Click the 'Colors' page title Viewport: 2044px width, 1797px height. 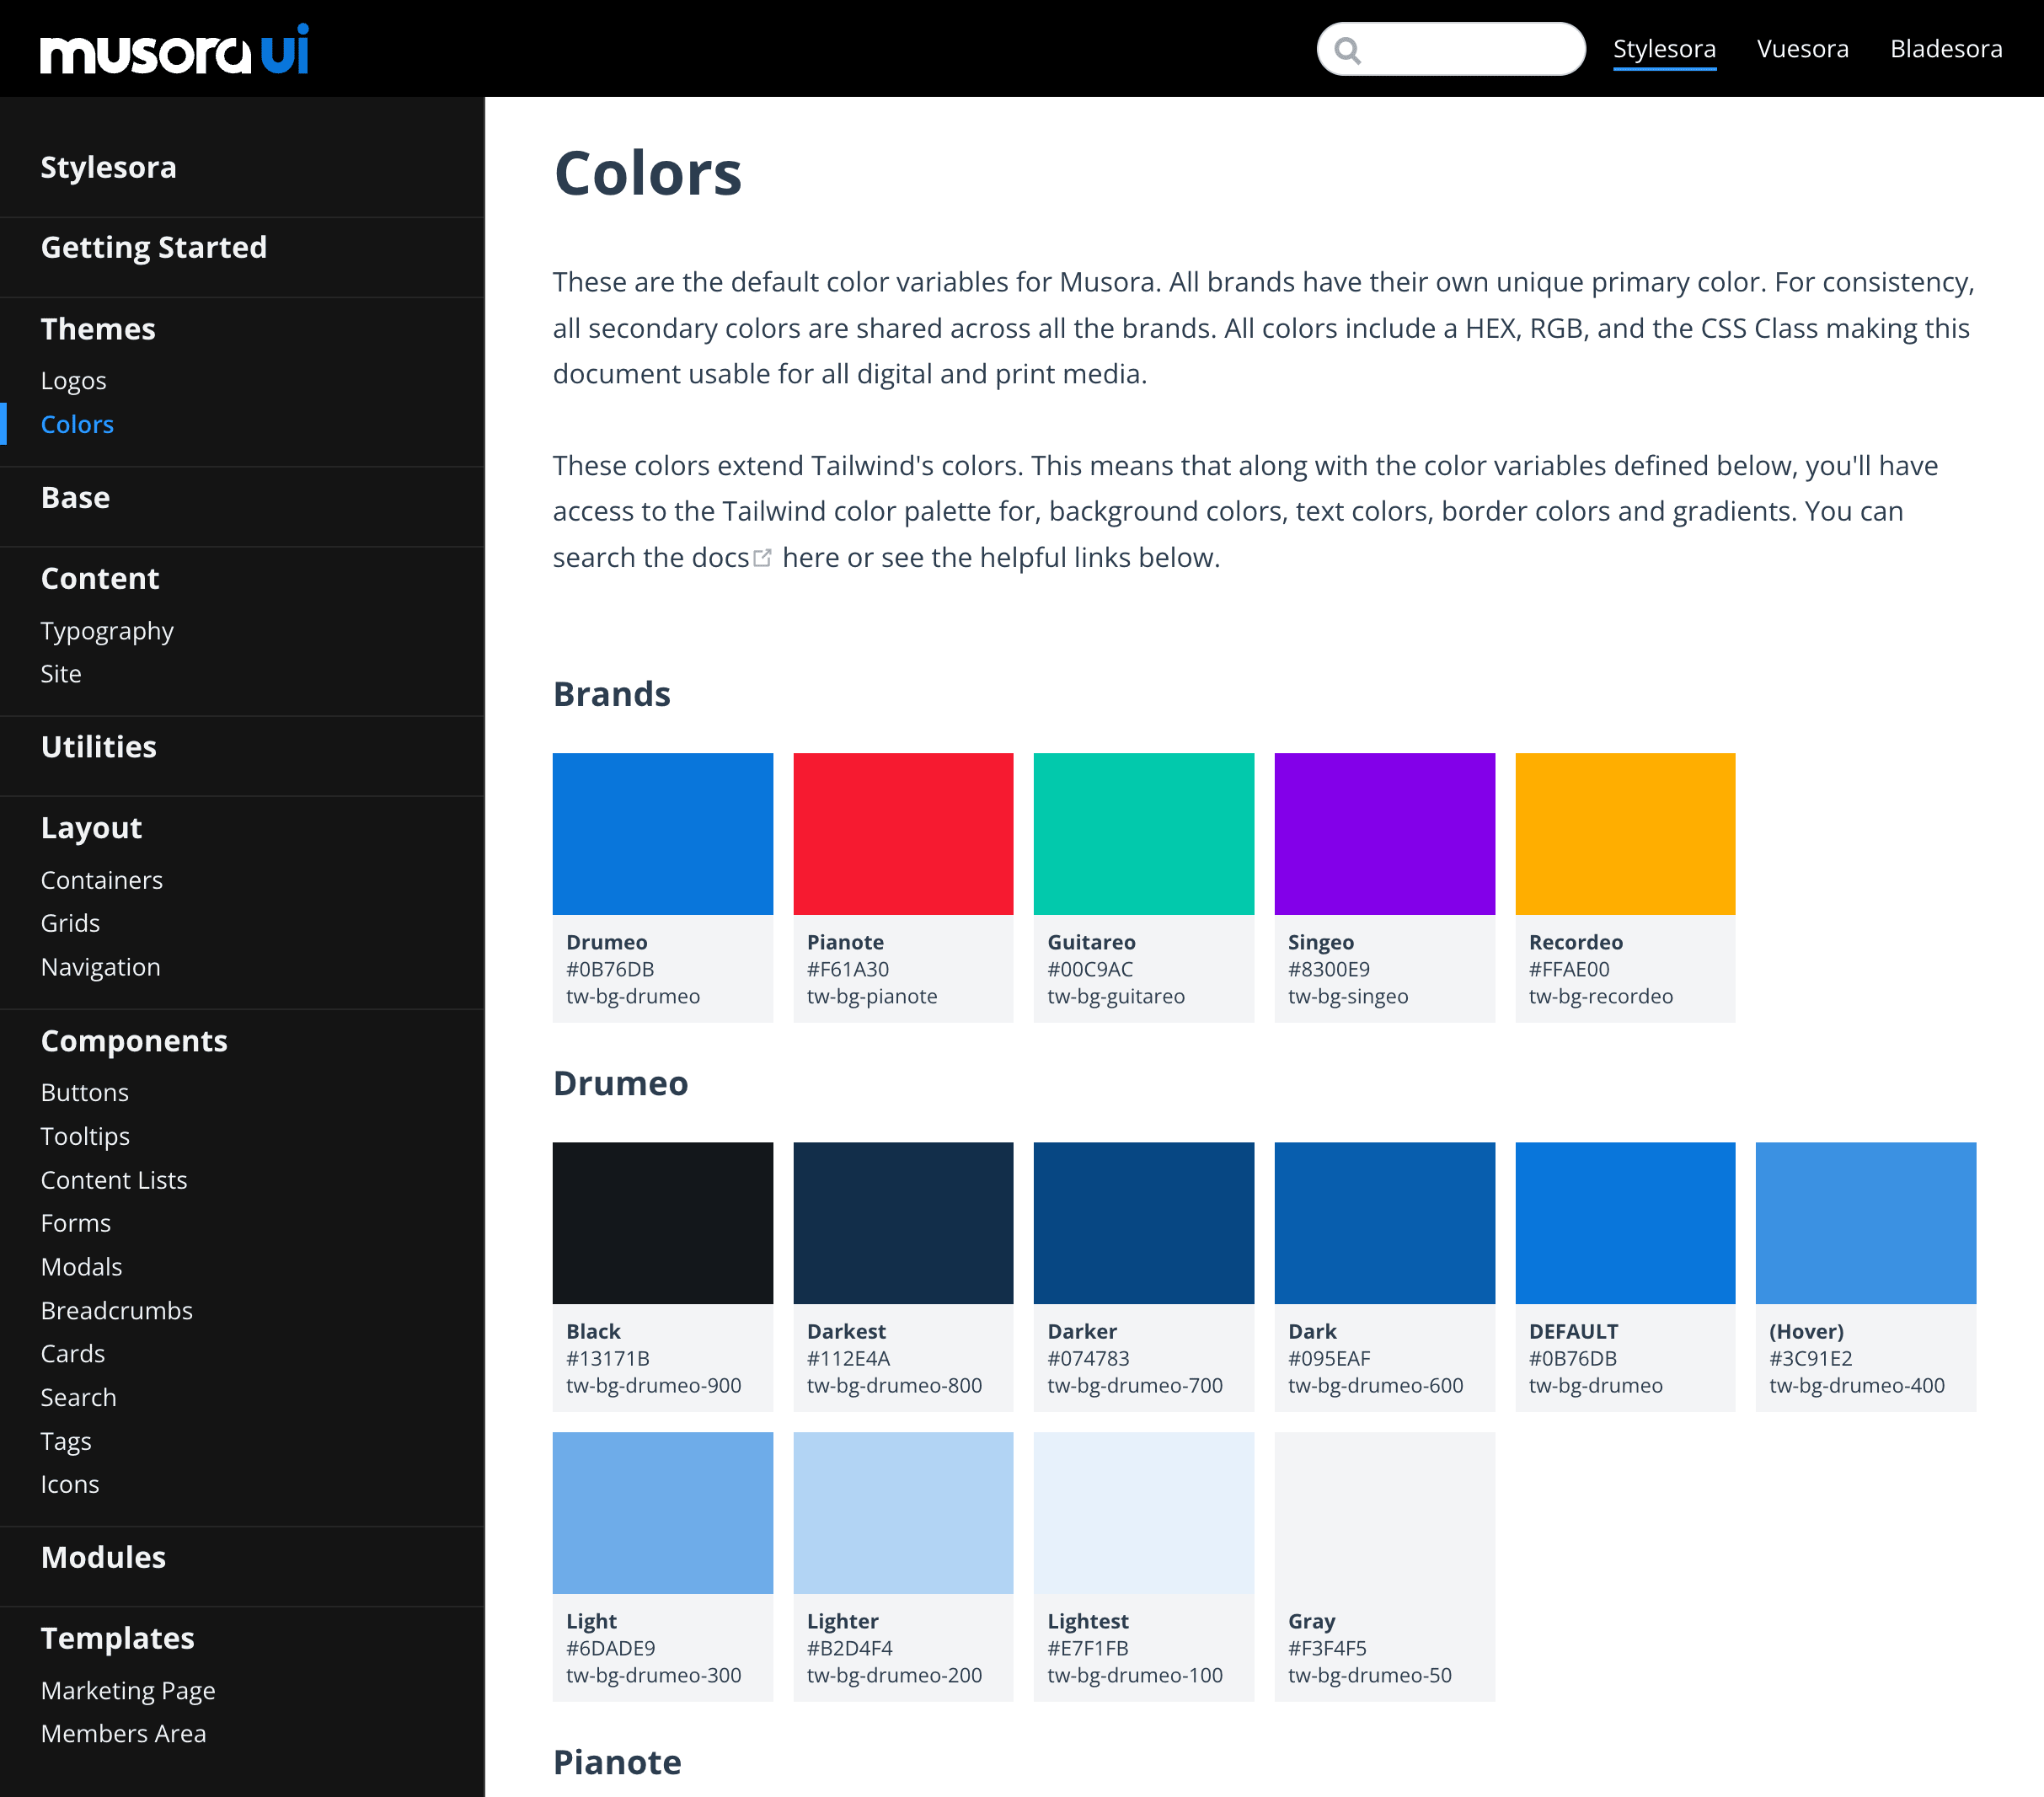648,173
